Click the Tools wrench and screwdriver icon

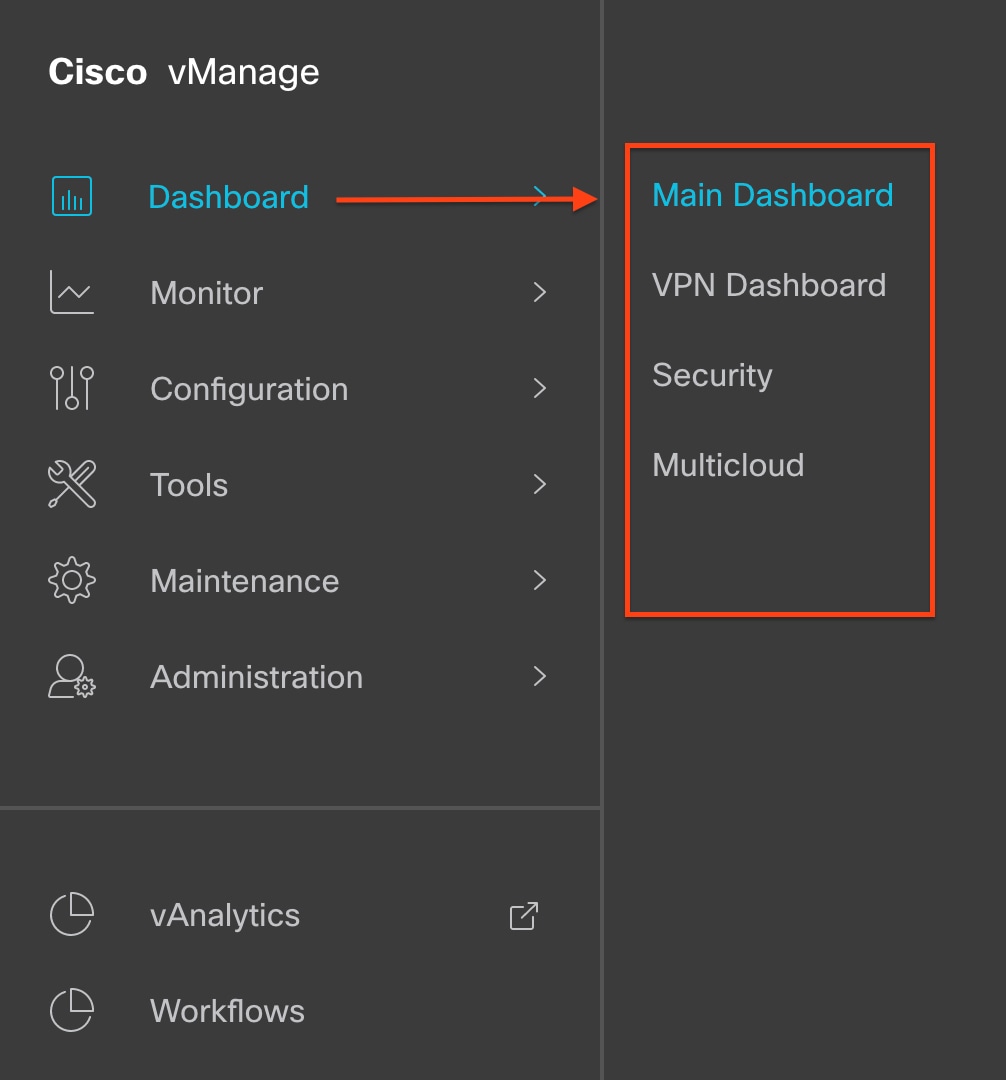click(x=72, y=484)
